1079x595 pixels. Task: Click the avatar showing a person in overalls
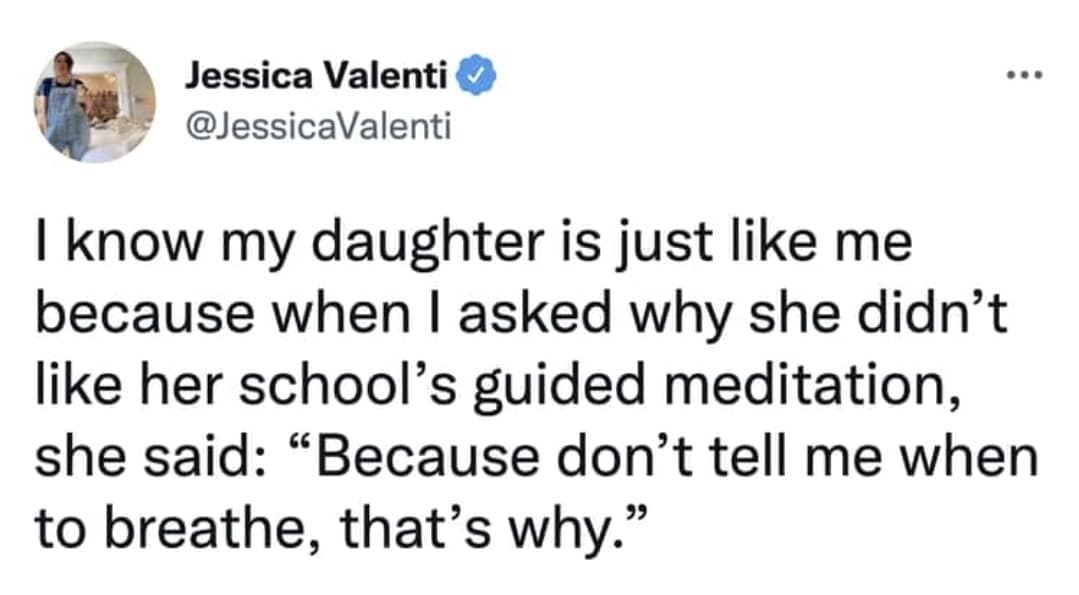pyautogui.click(x=93, y=100)
